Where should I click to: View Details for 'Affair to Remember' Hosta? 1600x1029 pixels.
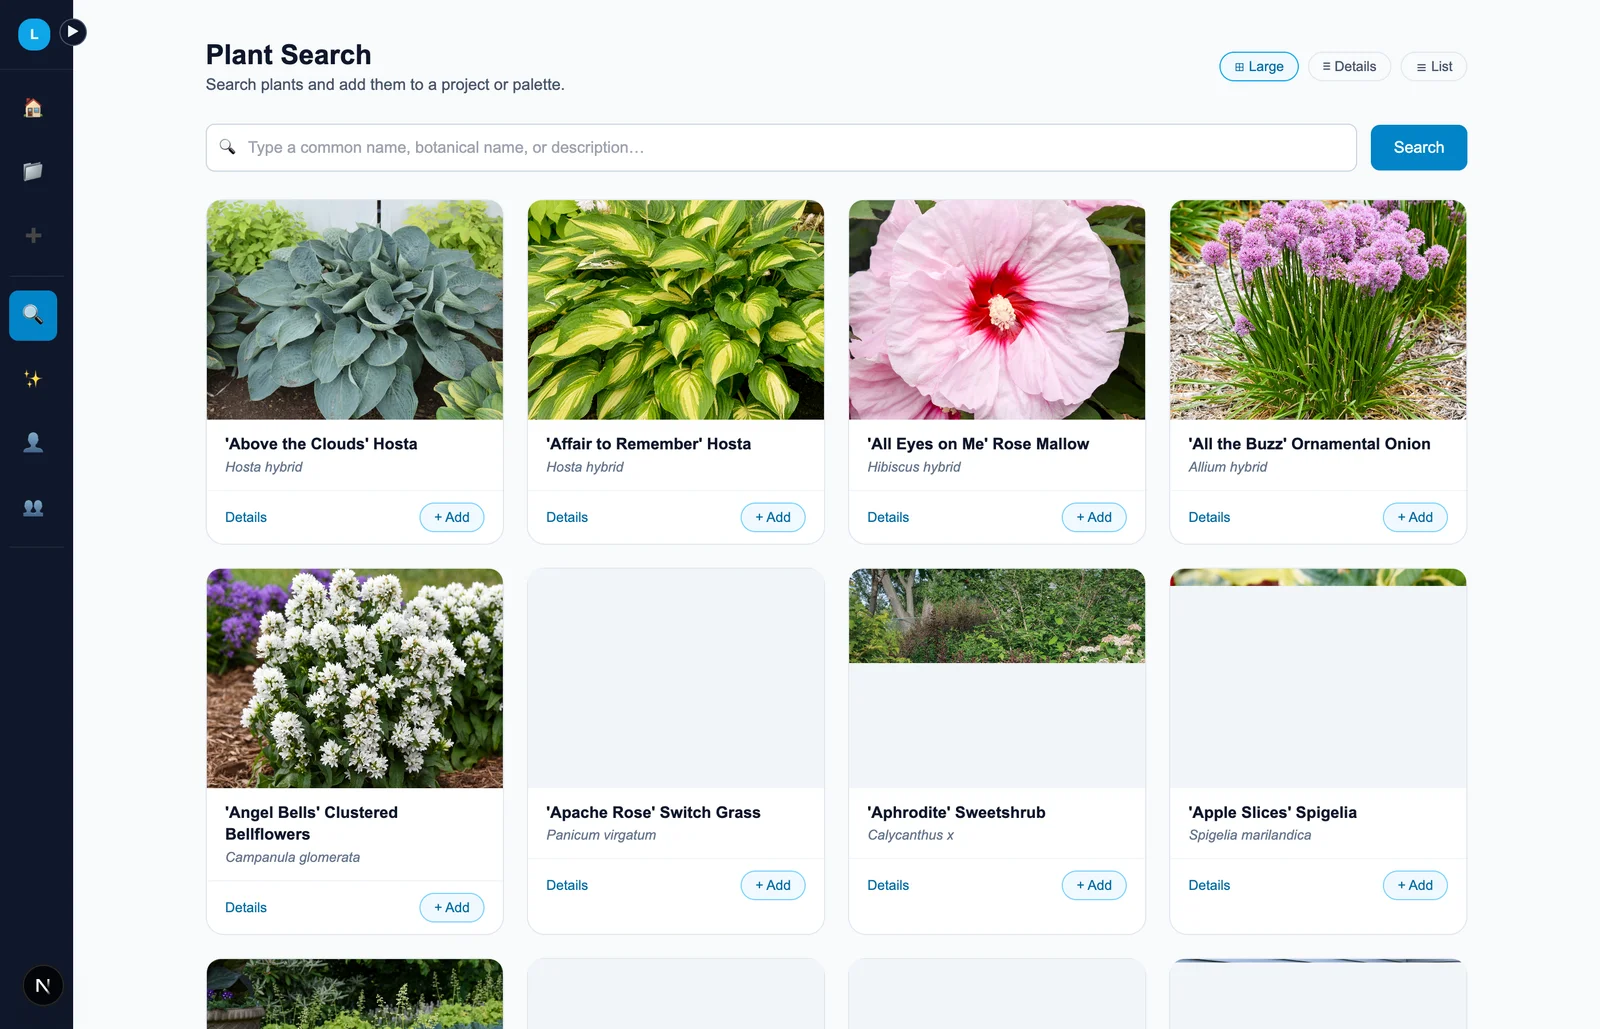[567, 517]
